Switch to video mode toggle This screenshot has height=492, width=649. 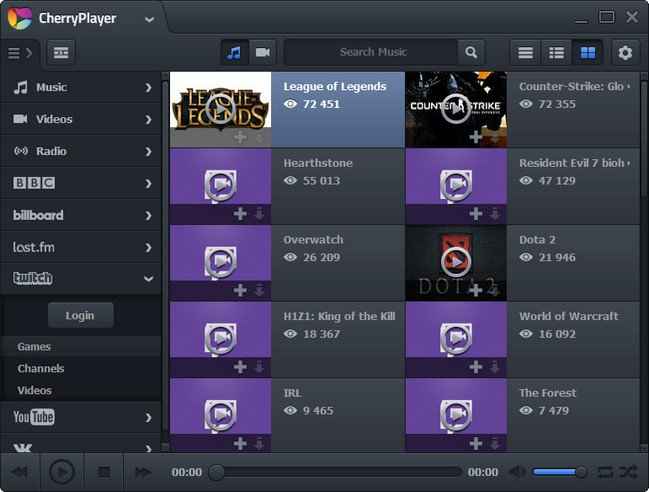click(262, 52)
